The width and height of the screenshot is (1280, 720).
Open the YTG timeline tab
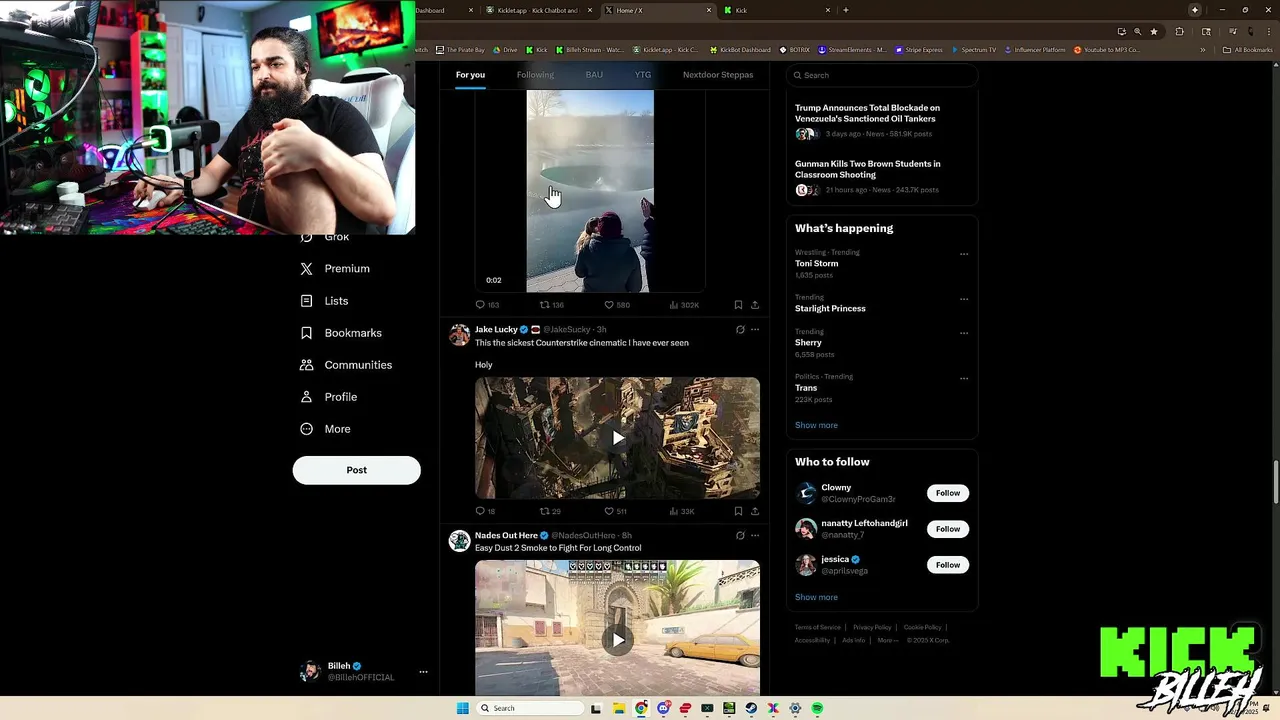click(x=643, y=75)
